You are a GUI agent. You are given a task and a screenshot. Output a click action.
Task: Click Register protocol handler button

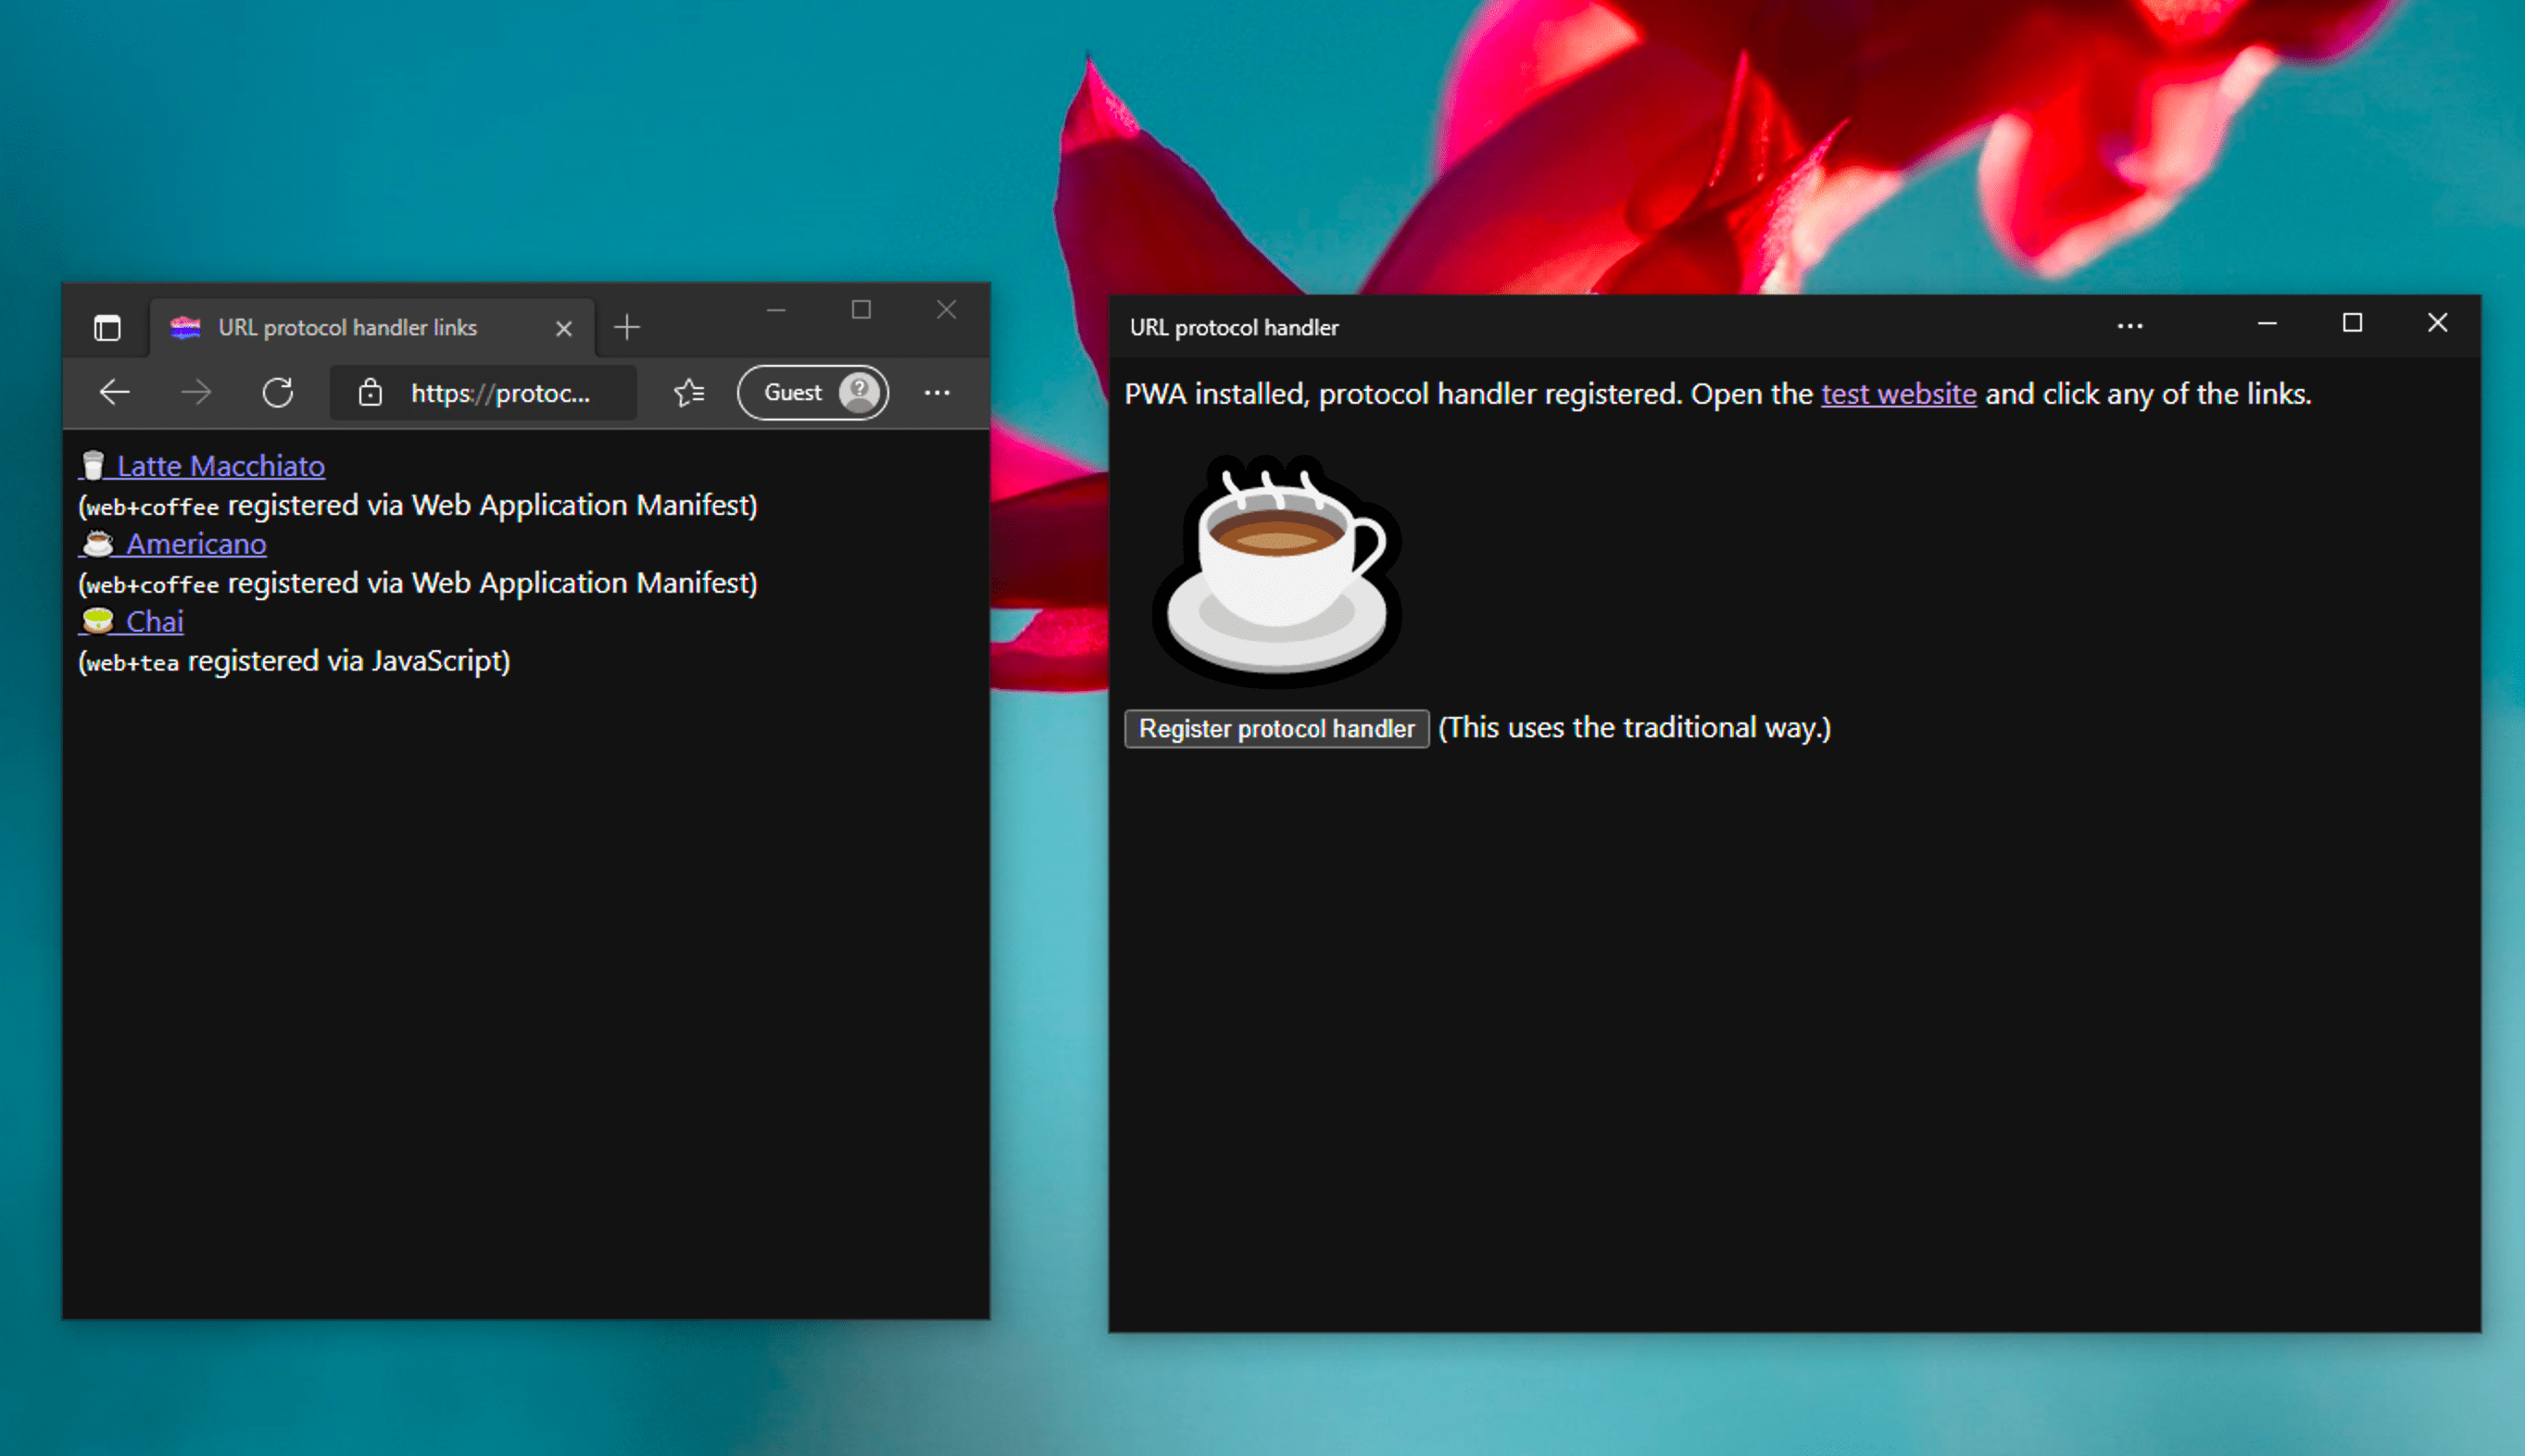(1276, 726)
